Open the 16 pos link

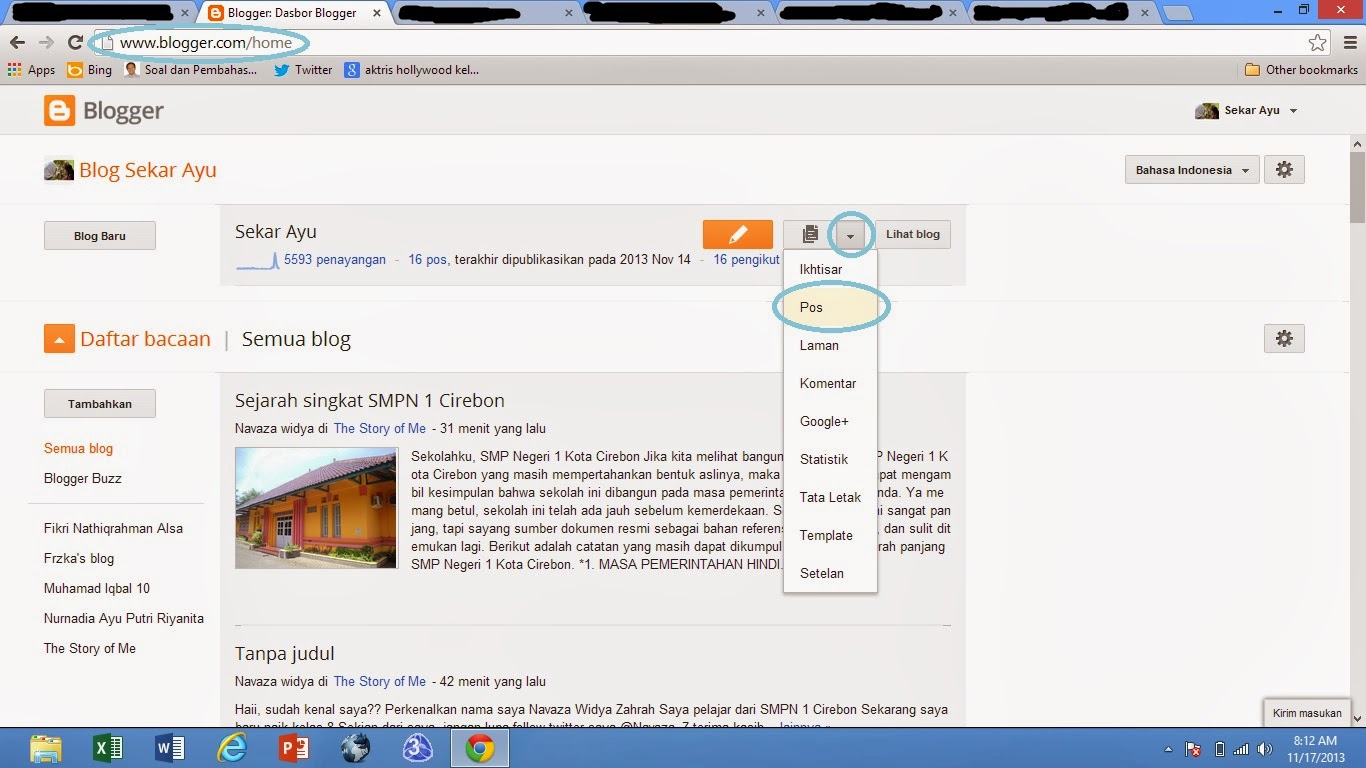click(x=427, y=259)
